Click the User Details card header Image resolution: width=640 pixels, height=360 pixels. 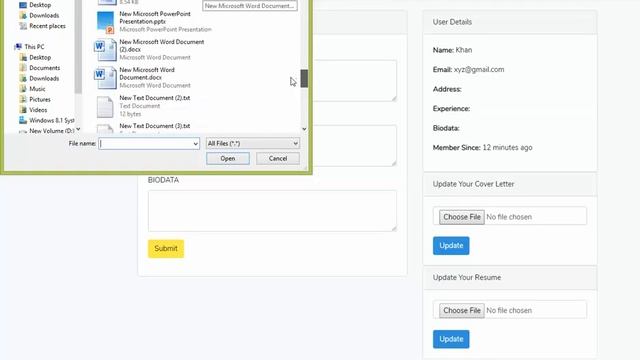pyautogui.click(x=510, y=22)
